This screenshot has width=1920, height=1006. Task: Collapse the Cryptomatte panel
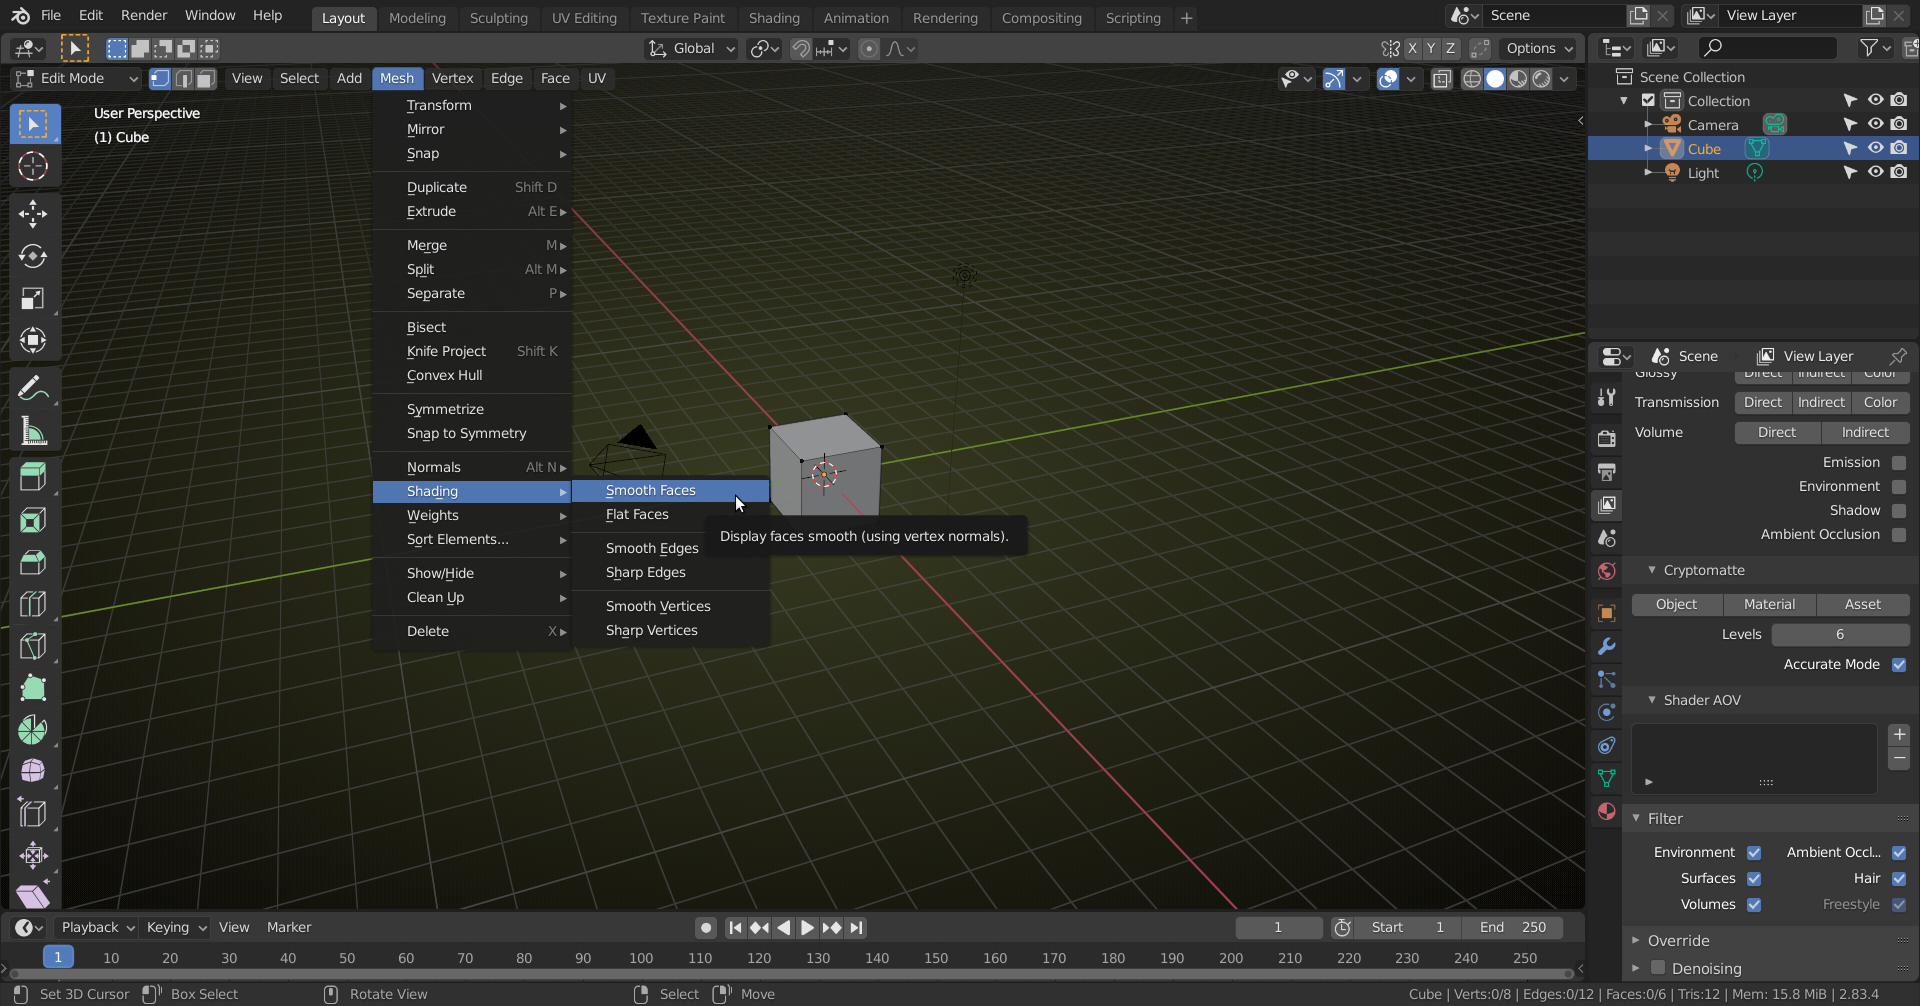[x=1652, y=570]
